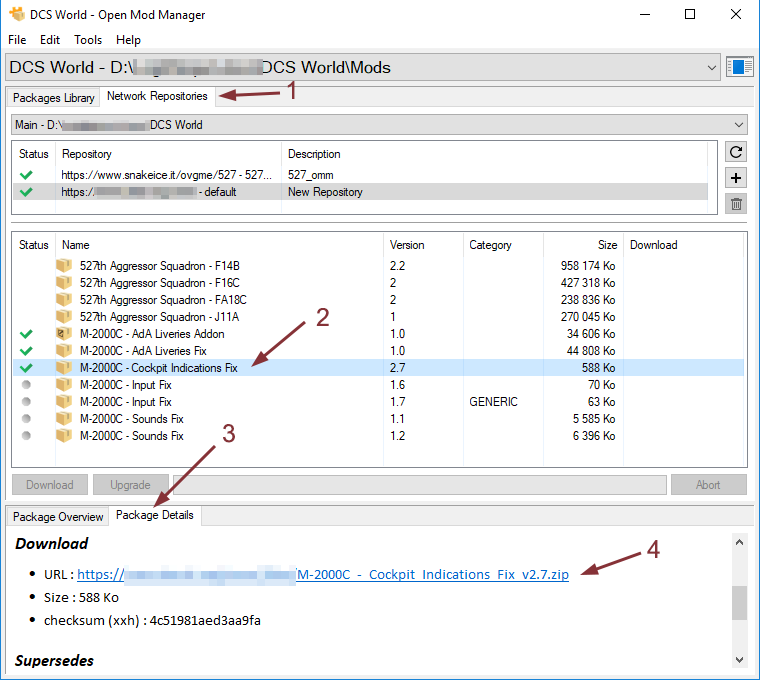Click green check status of AdA Liveries Fix
760x680 pixels.
click(26, 351)
